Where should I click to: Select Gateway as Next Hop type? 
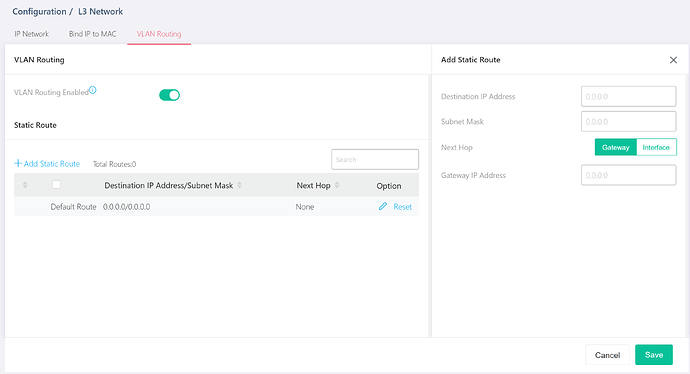[x=616, y=147]
